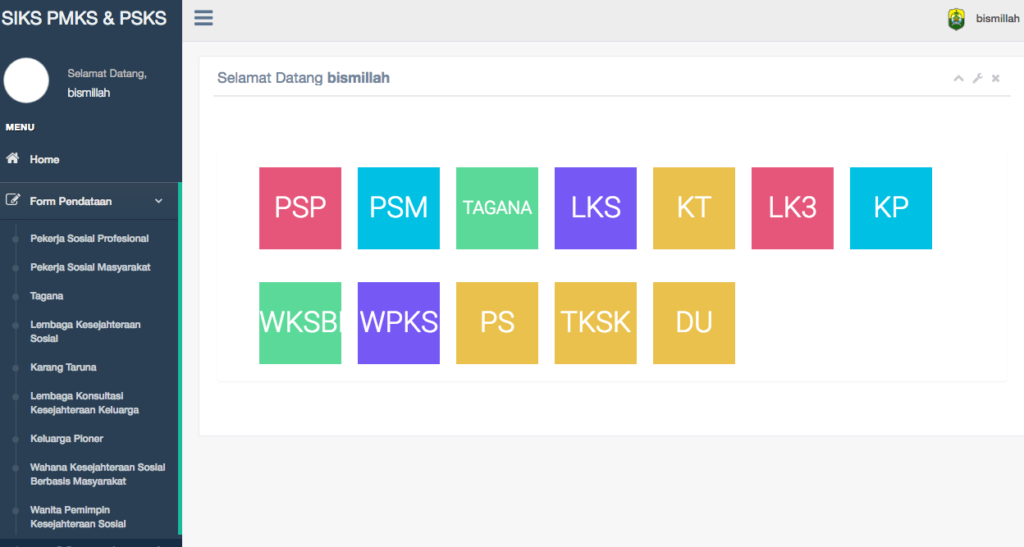
Task: Open Pekerja Sosial Profesional menu item
Action: [89, 239]
